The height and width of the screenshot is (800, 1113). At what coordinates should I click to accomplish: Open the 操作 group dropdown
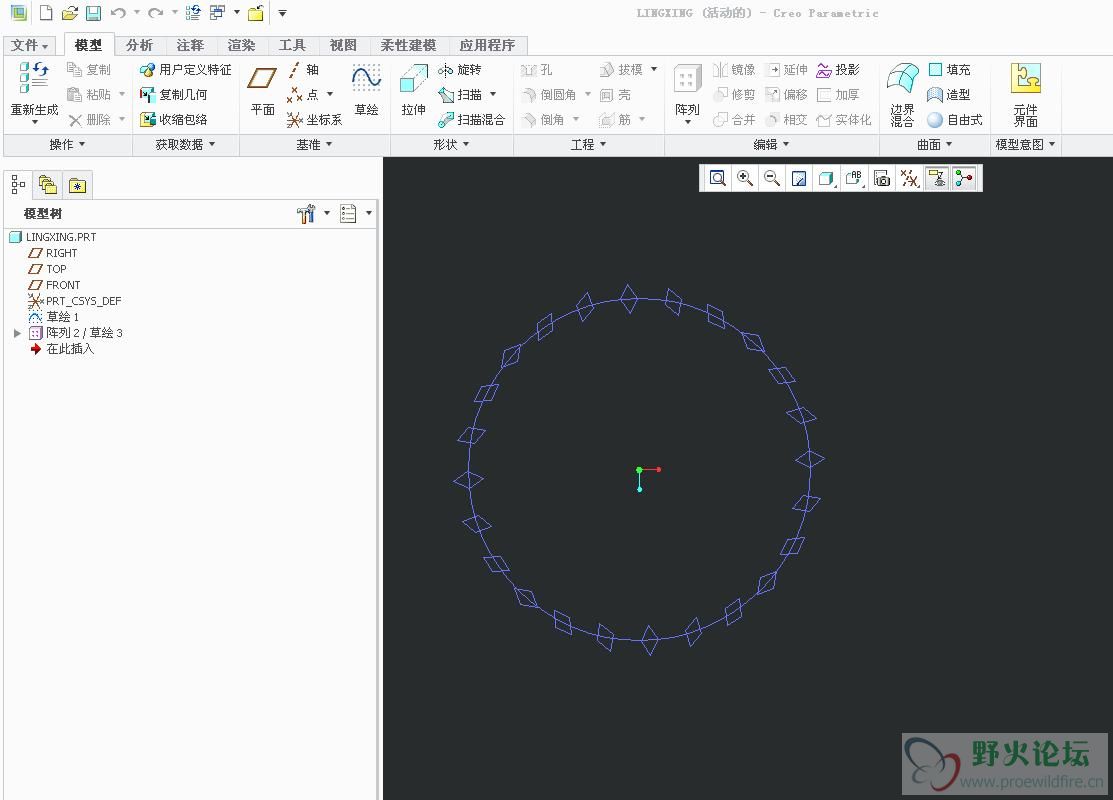(x=68, y=145)
